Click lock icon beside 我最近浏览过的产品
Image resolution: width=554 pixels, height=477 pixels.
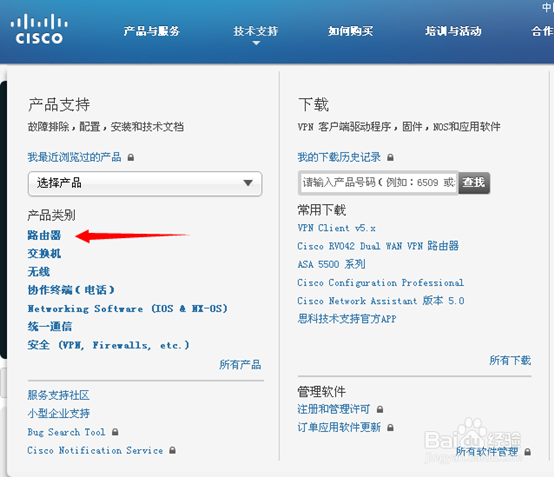point(131,157)
